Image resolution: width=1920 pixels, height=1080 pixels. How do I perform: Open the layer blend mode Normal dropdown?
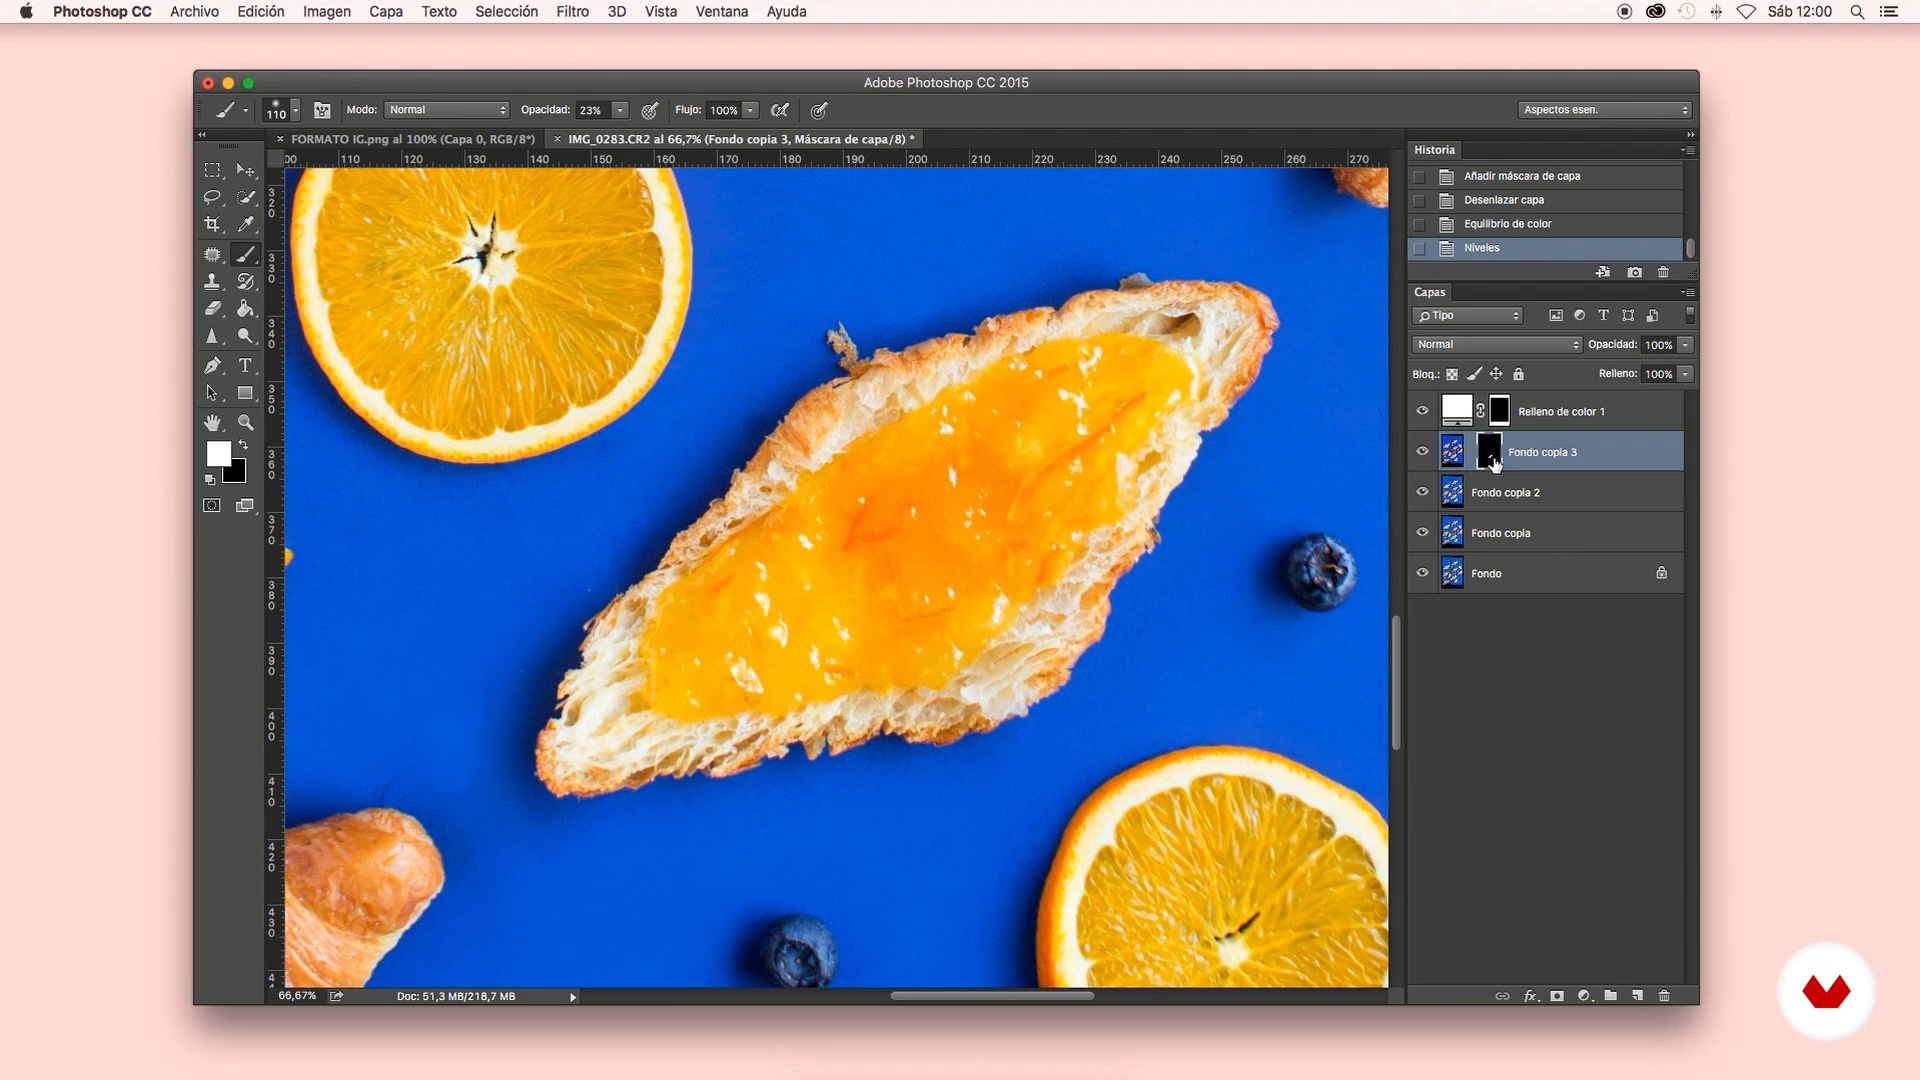(1497, 345)
